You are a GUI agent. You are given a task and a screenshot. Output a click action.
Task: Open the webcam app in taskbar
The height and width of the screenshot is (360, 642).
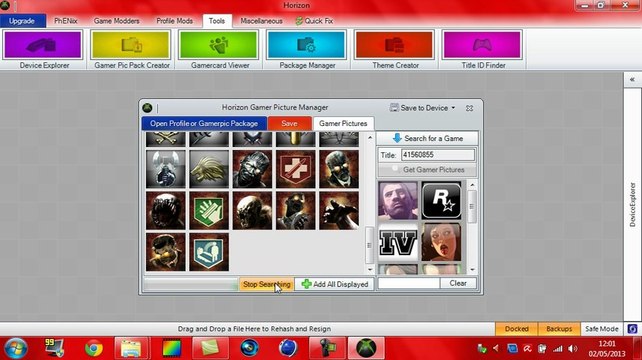tap(249, 349)
